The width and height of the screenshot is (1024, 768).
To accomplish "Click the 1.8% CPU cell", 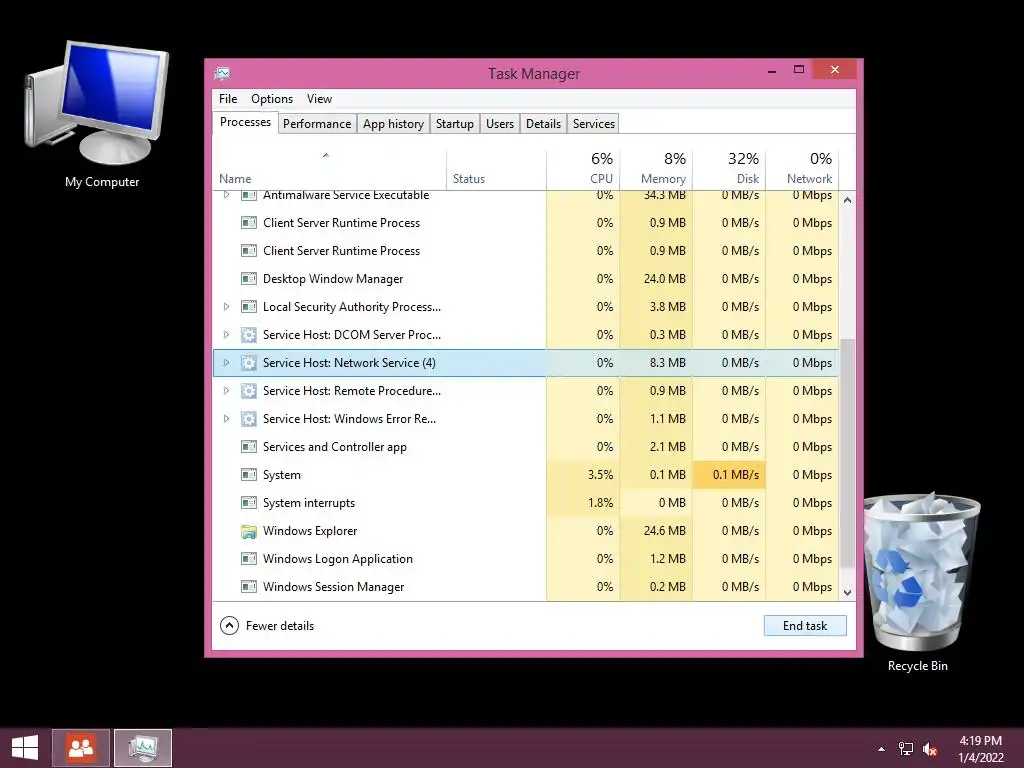I will pos(583,503).
